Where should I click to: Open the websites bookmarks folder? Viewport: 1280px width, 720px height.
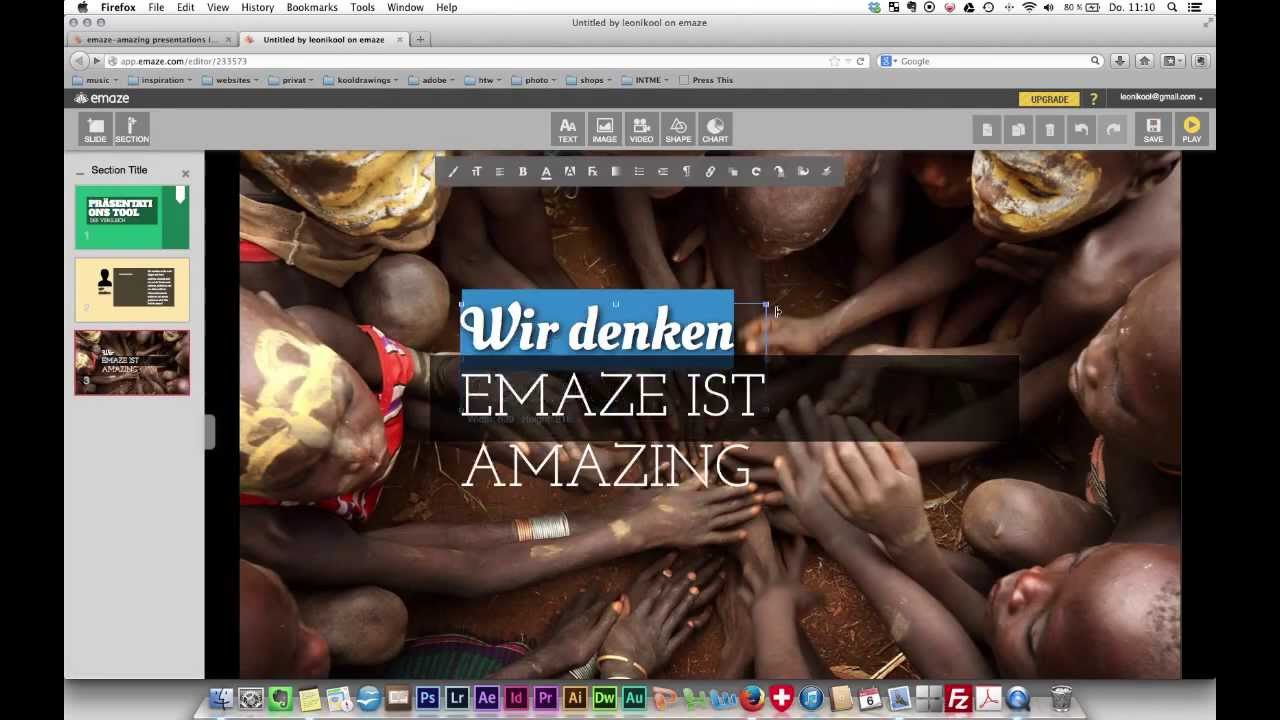point(232,80)
